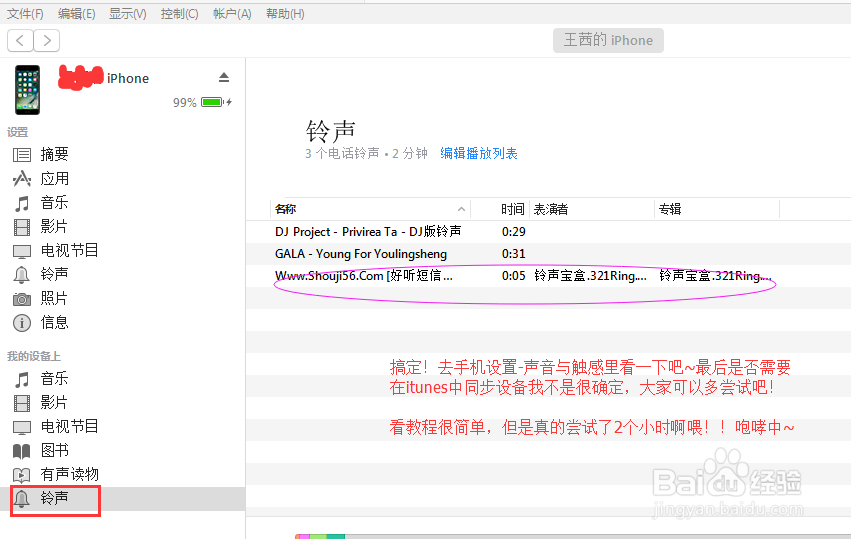Viewport: 851px width, 539px height.
Task: Open the 编辑(E) menu
Action: (77, 14)
